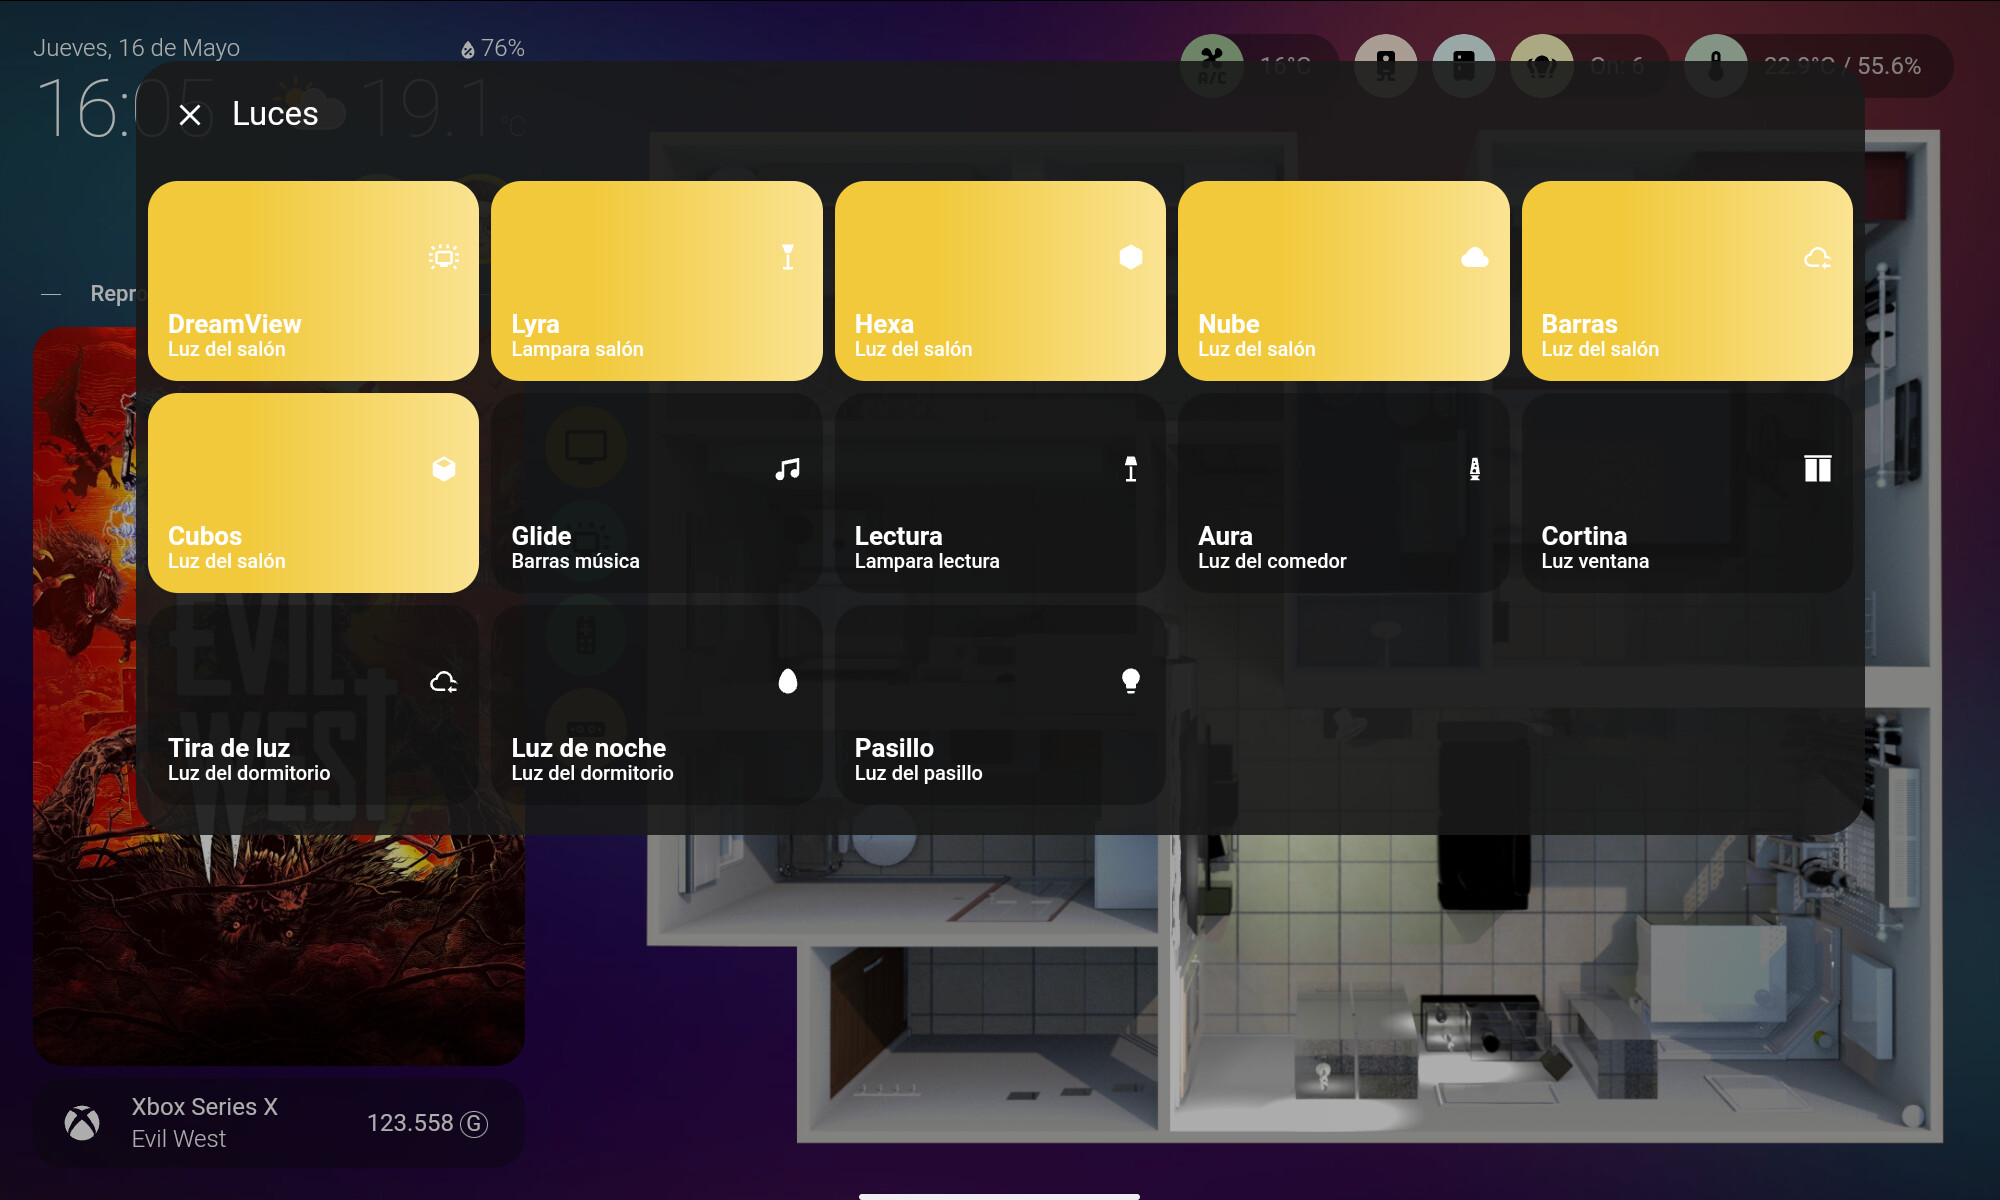
Task: Click the Pasillo light bulb icon
Action: [1131, 681]
